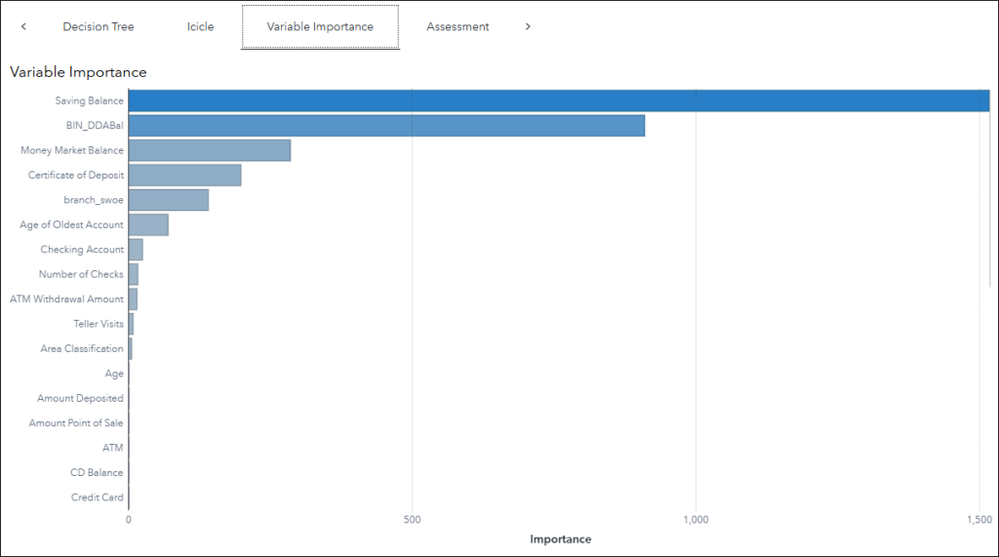Go to the Assessment tab
This screenshot has height=557, width=999.
coord(457,27)
